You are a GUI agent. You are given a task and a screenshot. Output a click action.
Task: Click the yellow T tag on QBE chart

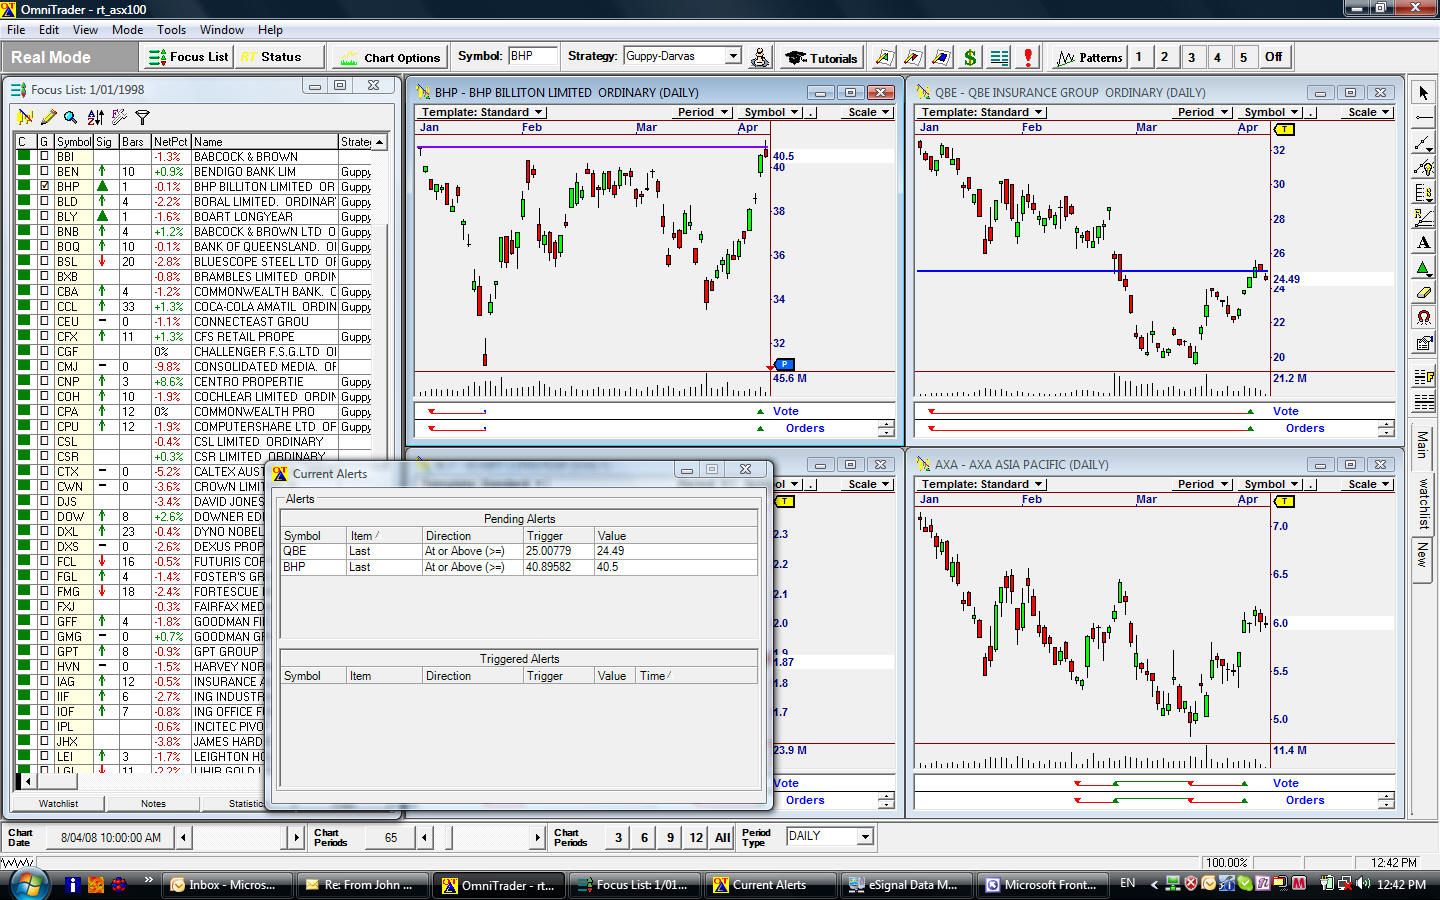click(x=1284, y=129)
